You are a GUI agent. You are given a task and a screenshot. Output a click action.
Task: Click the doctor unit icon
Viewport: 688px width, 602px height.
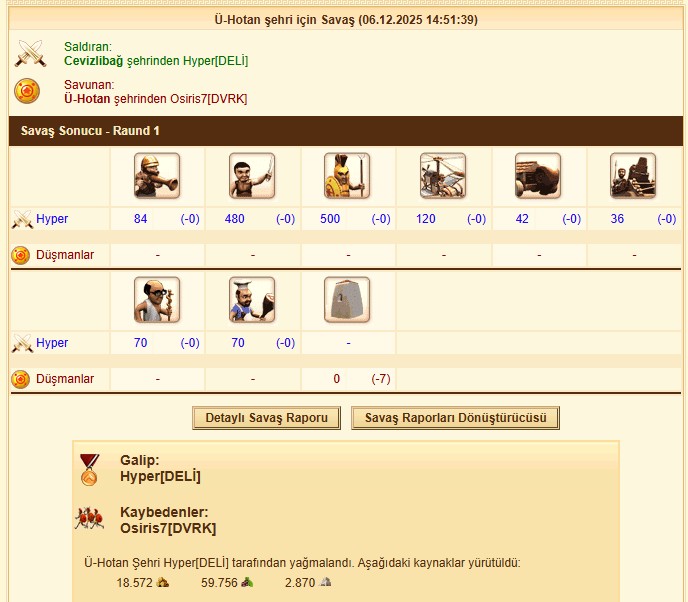pyautogui.click(x=157, y=300)
